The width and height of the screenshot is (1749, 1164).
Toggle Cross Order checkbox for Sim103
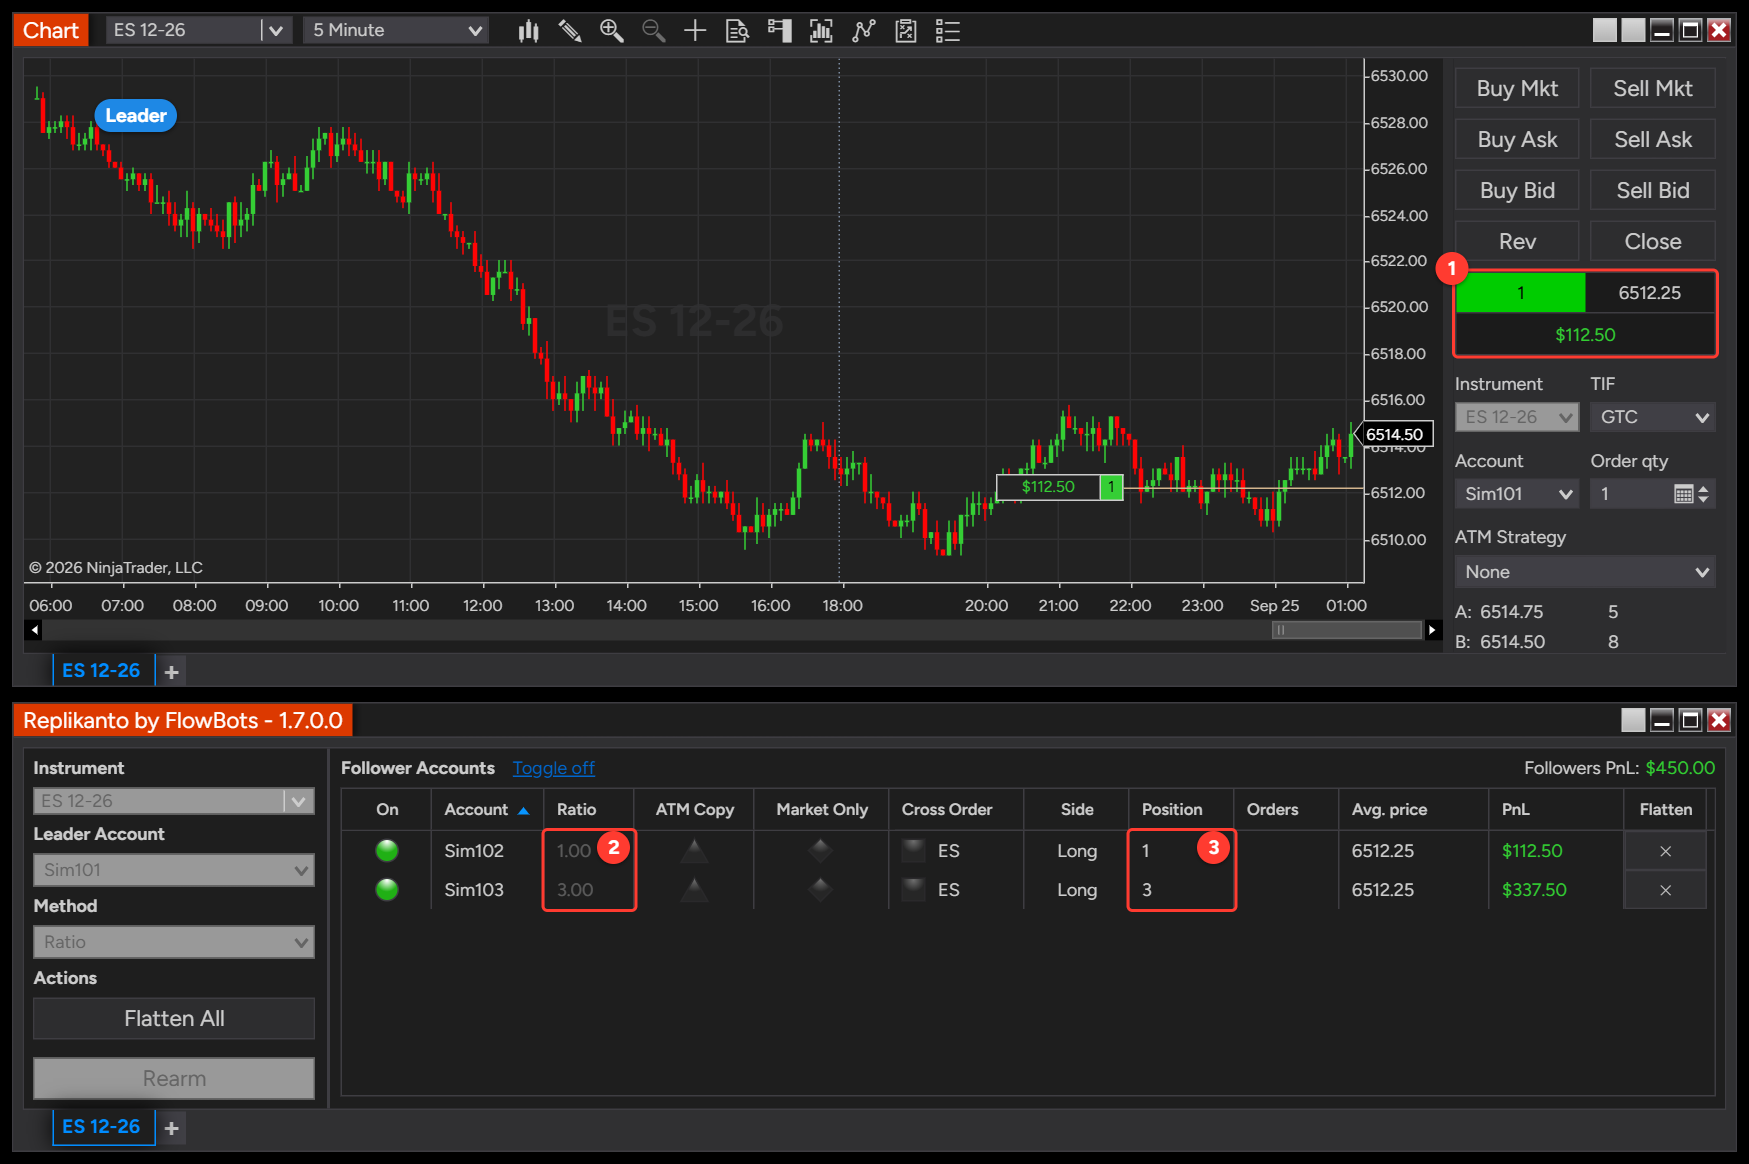(913, 890)
